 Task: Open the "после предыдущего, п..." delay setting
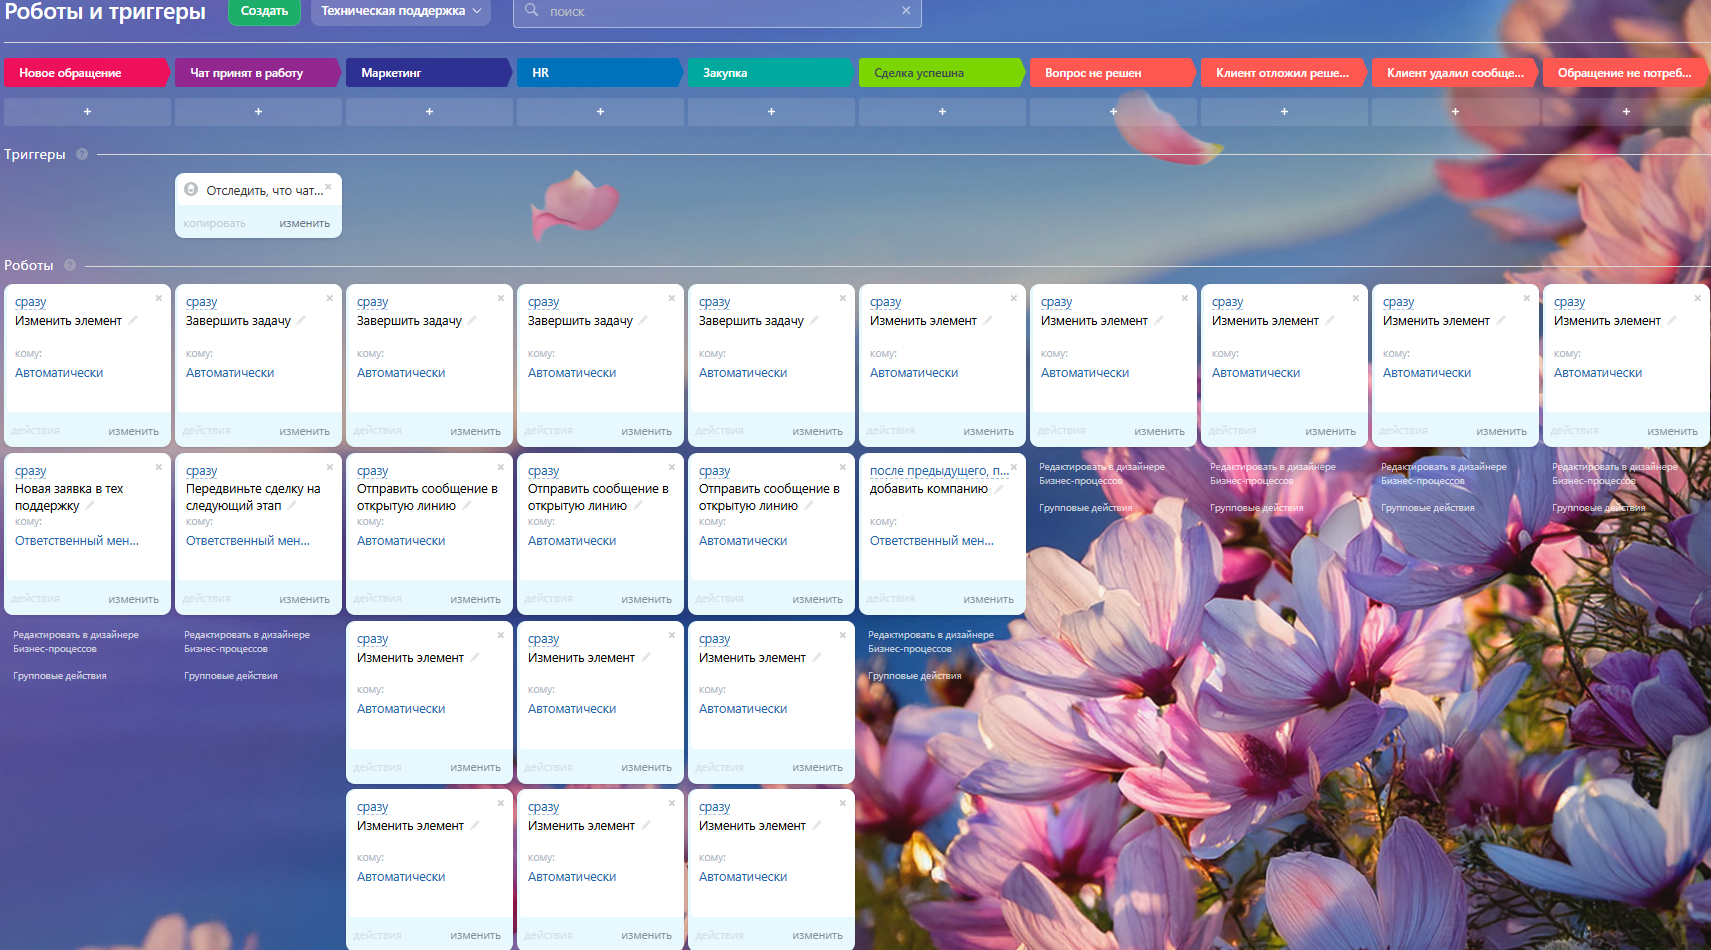940,471
